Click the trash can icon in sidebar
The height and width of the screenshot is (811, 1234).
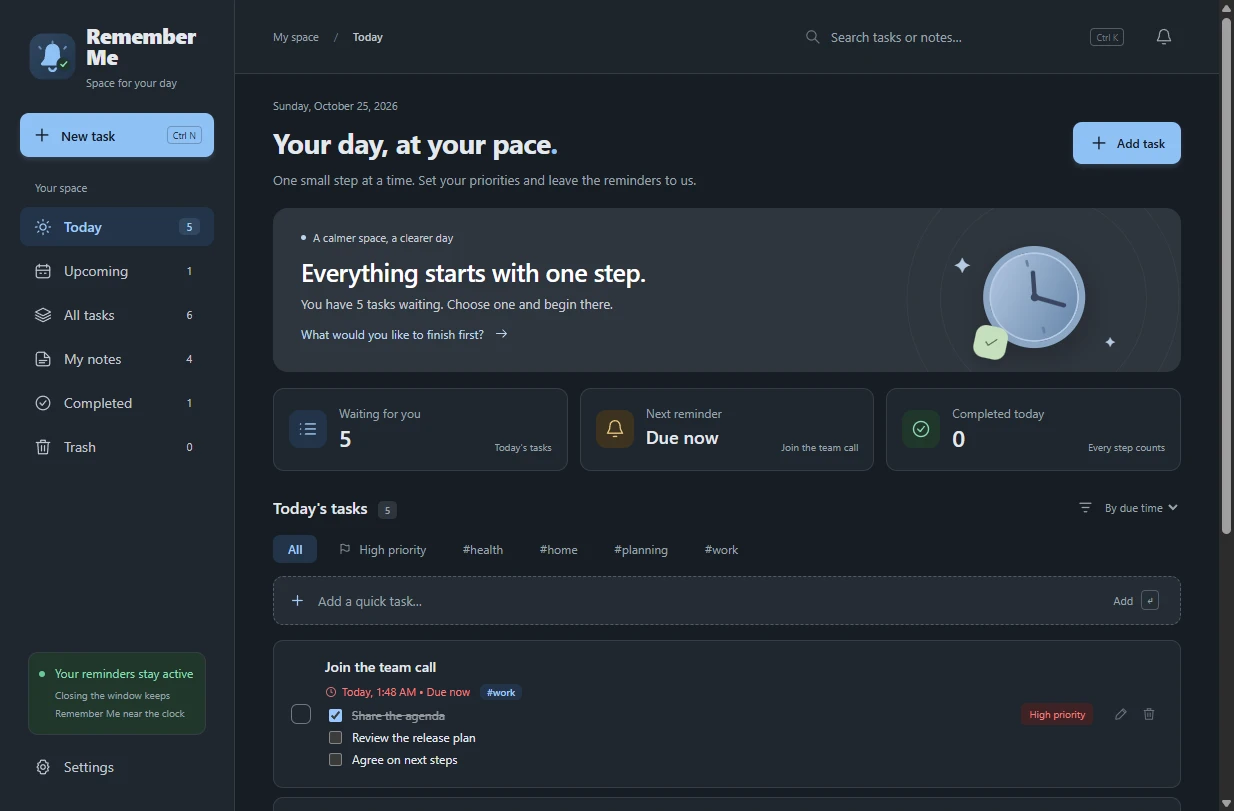point(43,447)
